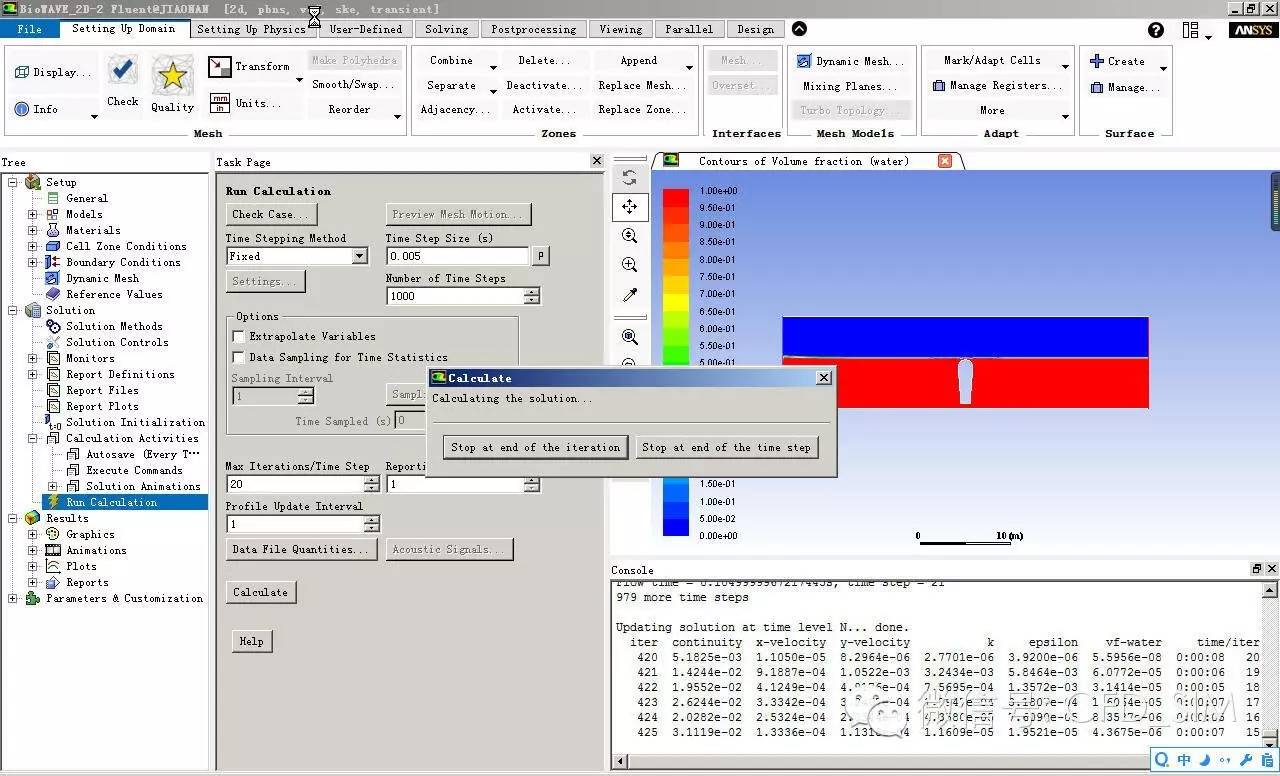Click Stop at end of the iteration
Image resolution: width=1280 pixels, height=776 pixels.
click(535, 447)
